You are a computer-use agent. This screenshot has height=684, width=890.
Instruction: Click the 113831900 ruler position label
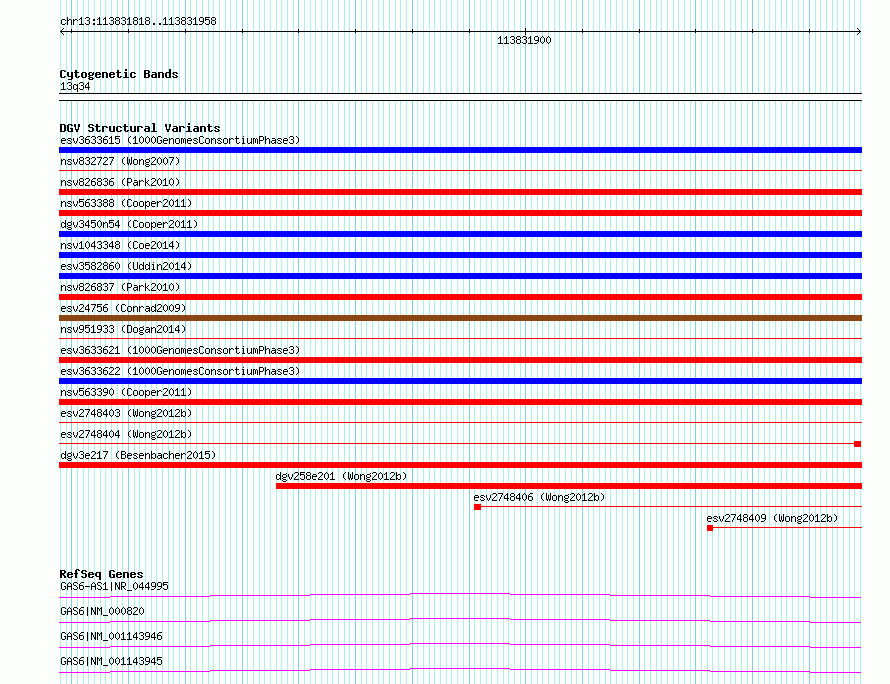(x=524, y=40)
